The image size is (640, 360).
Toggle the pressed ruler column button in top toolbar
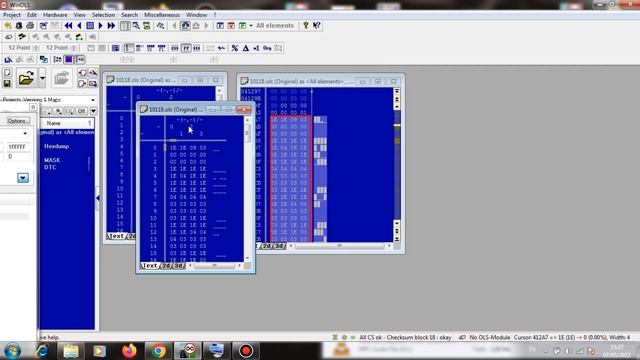coord(125,25)
